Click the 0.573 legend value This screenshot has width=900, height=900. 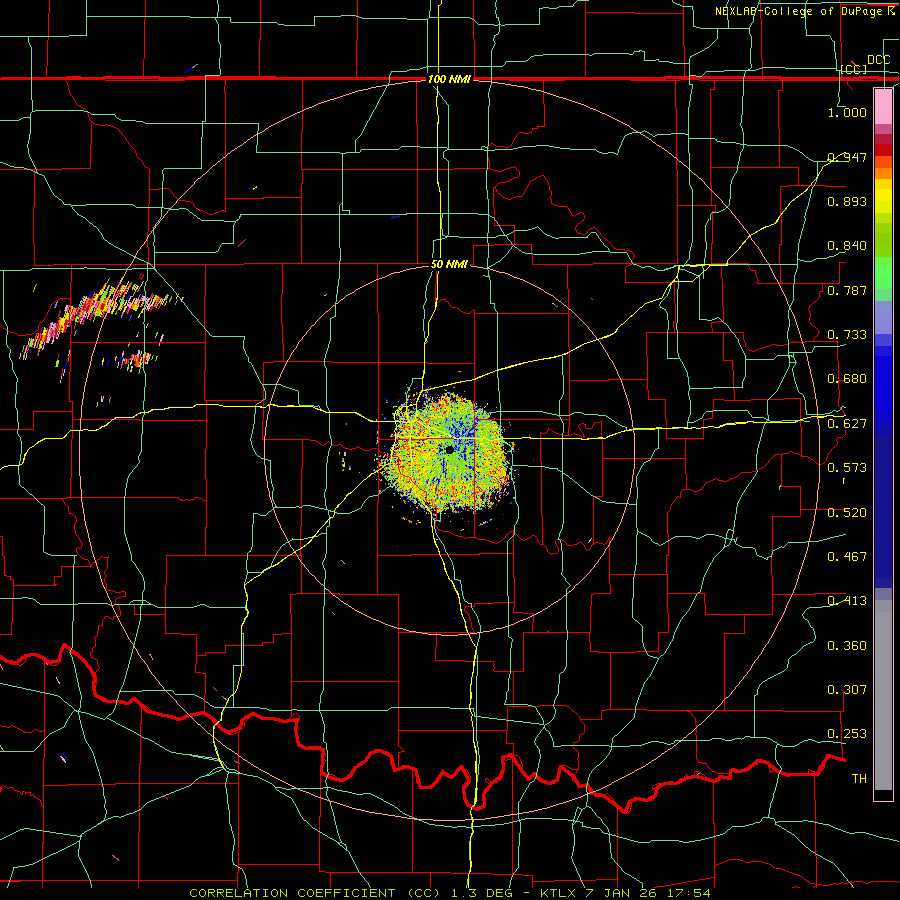[847, 468]
